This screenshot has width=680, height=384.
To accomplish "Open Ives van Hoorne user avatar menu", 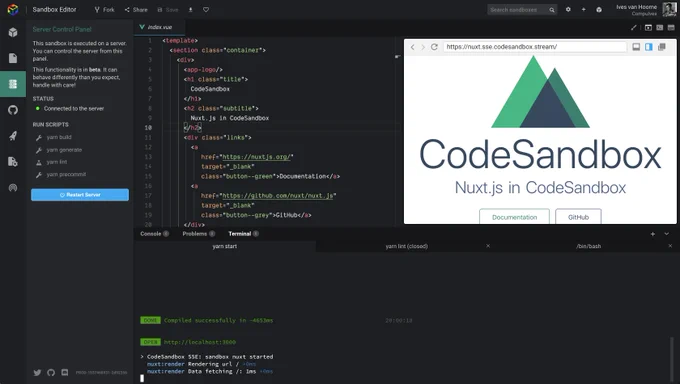I will click(669, 9).
